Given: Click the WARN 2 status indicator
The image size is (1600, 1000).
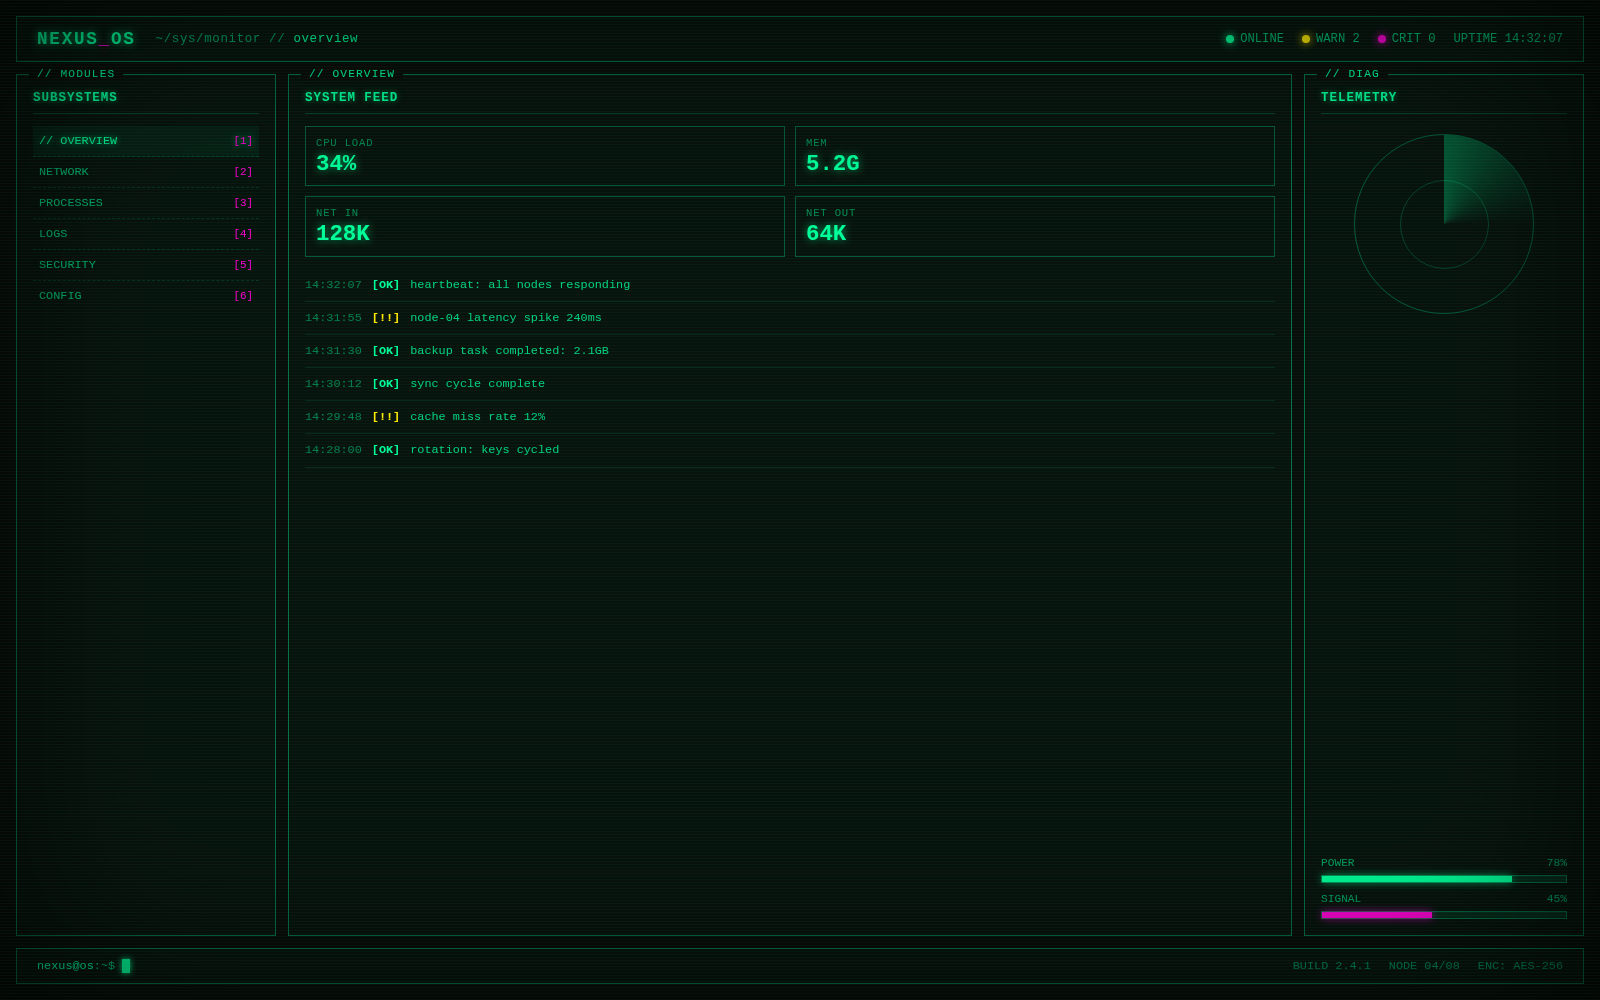Looking at the screenshot, I should coord(1331,39).
